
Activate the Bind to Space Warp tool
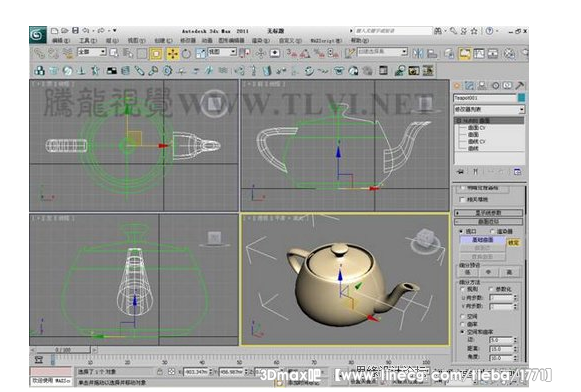click(x=68, y=53)
